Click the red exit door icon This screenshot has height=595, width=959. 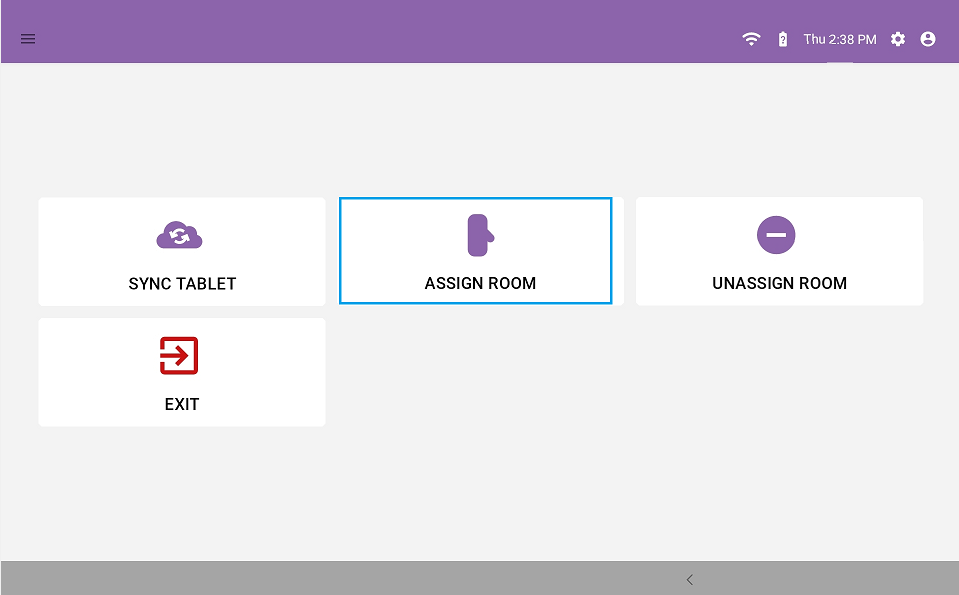180,356
